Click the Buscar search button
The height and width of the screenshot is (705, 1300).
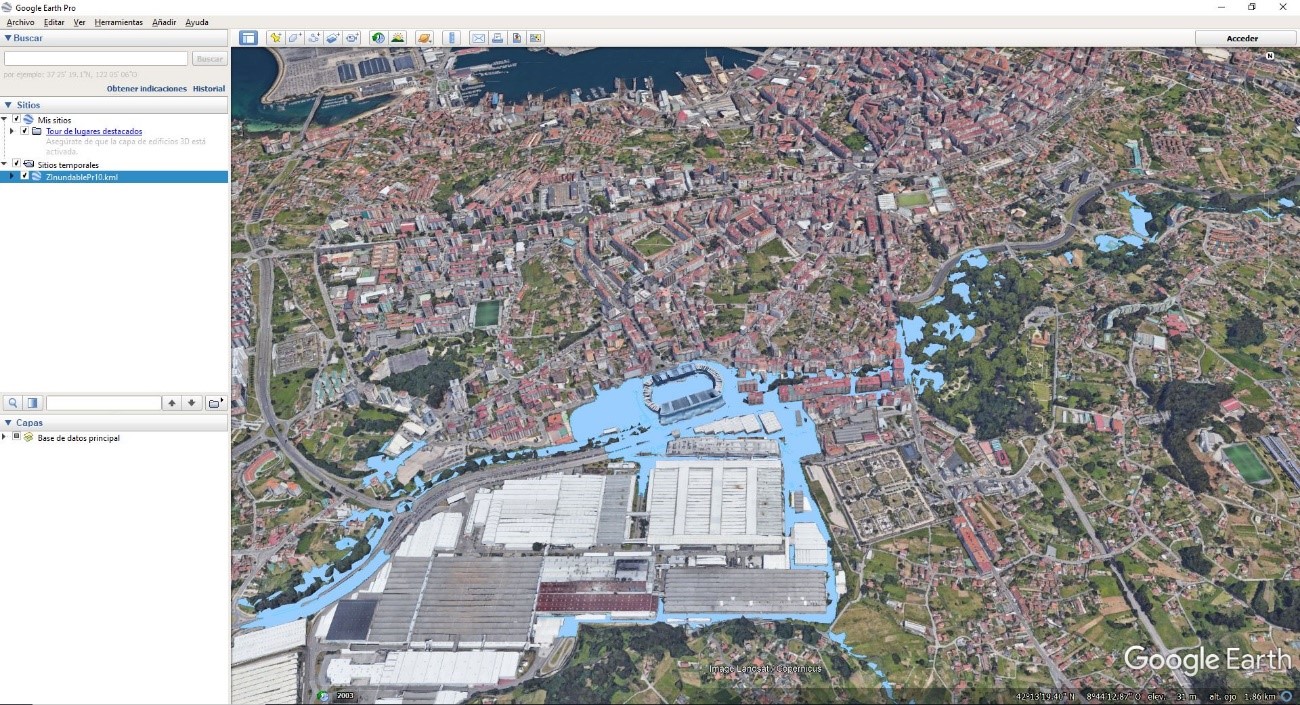(209, 59)
